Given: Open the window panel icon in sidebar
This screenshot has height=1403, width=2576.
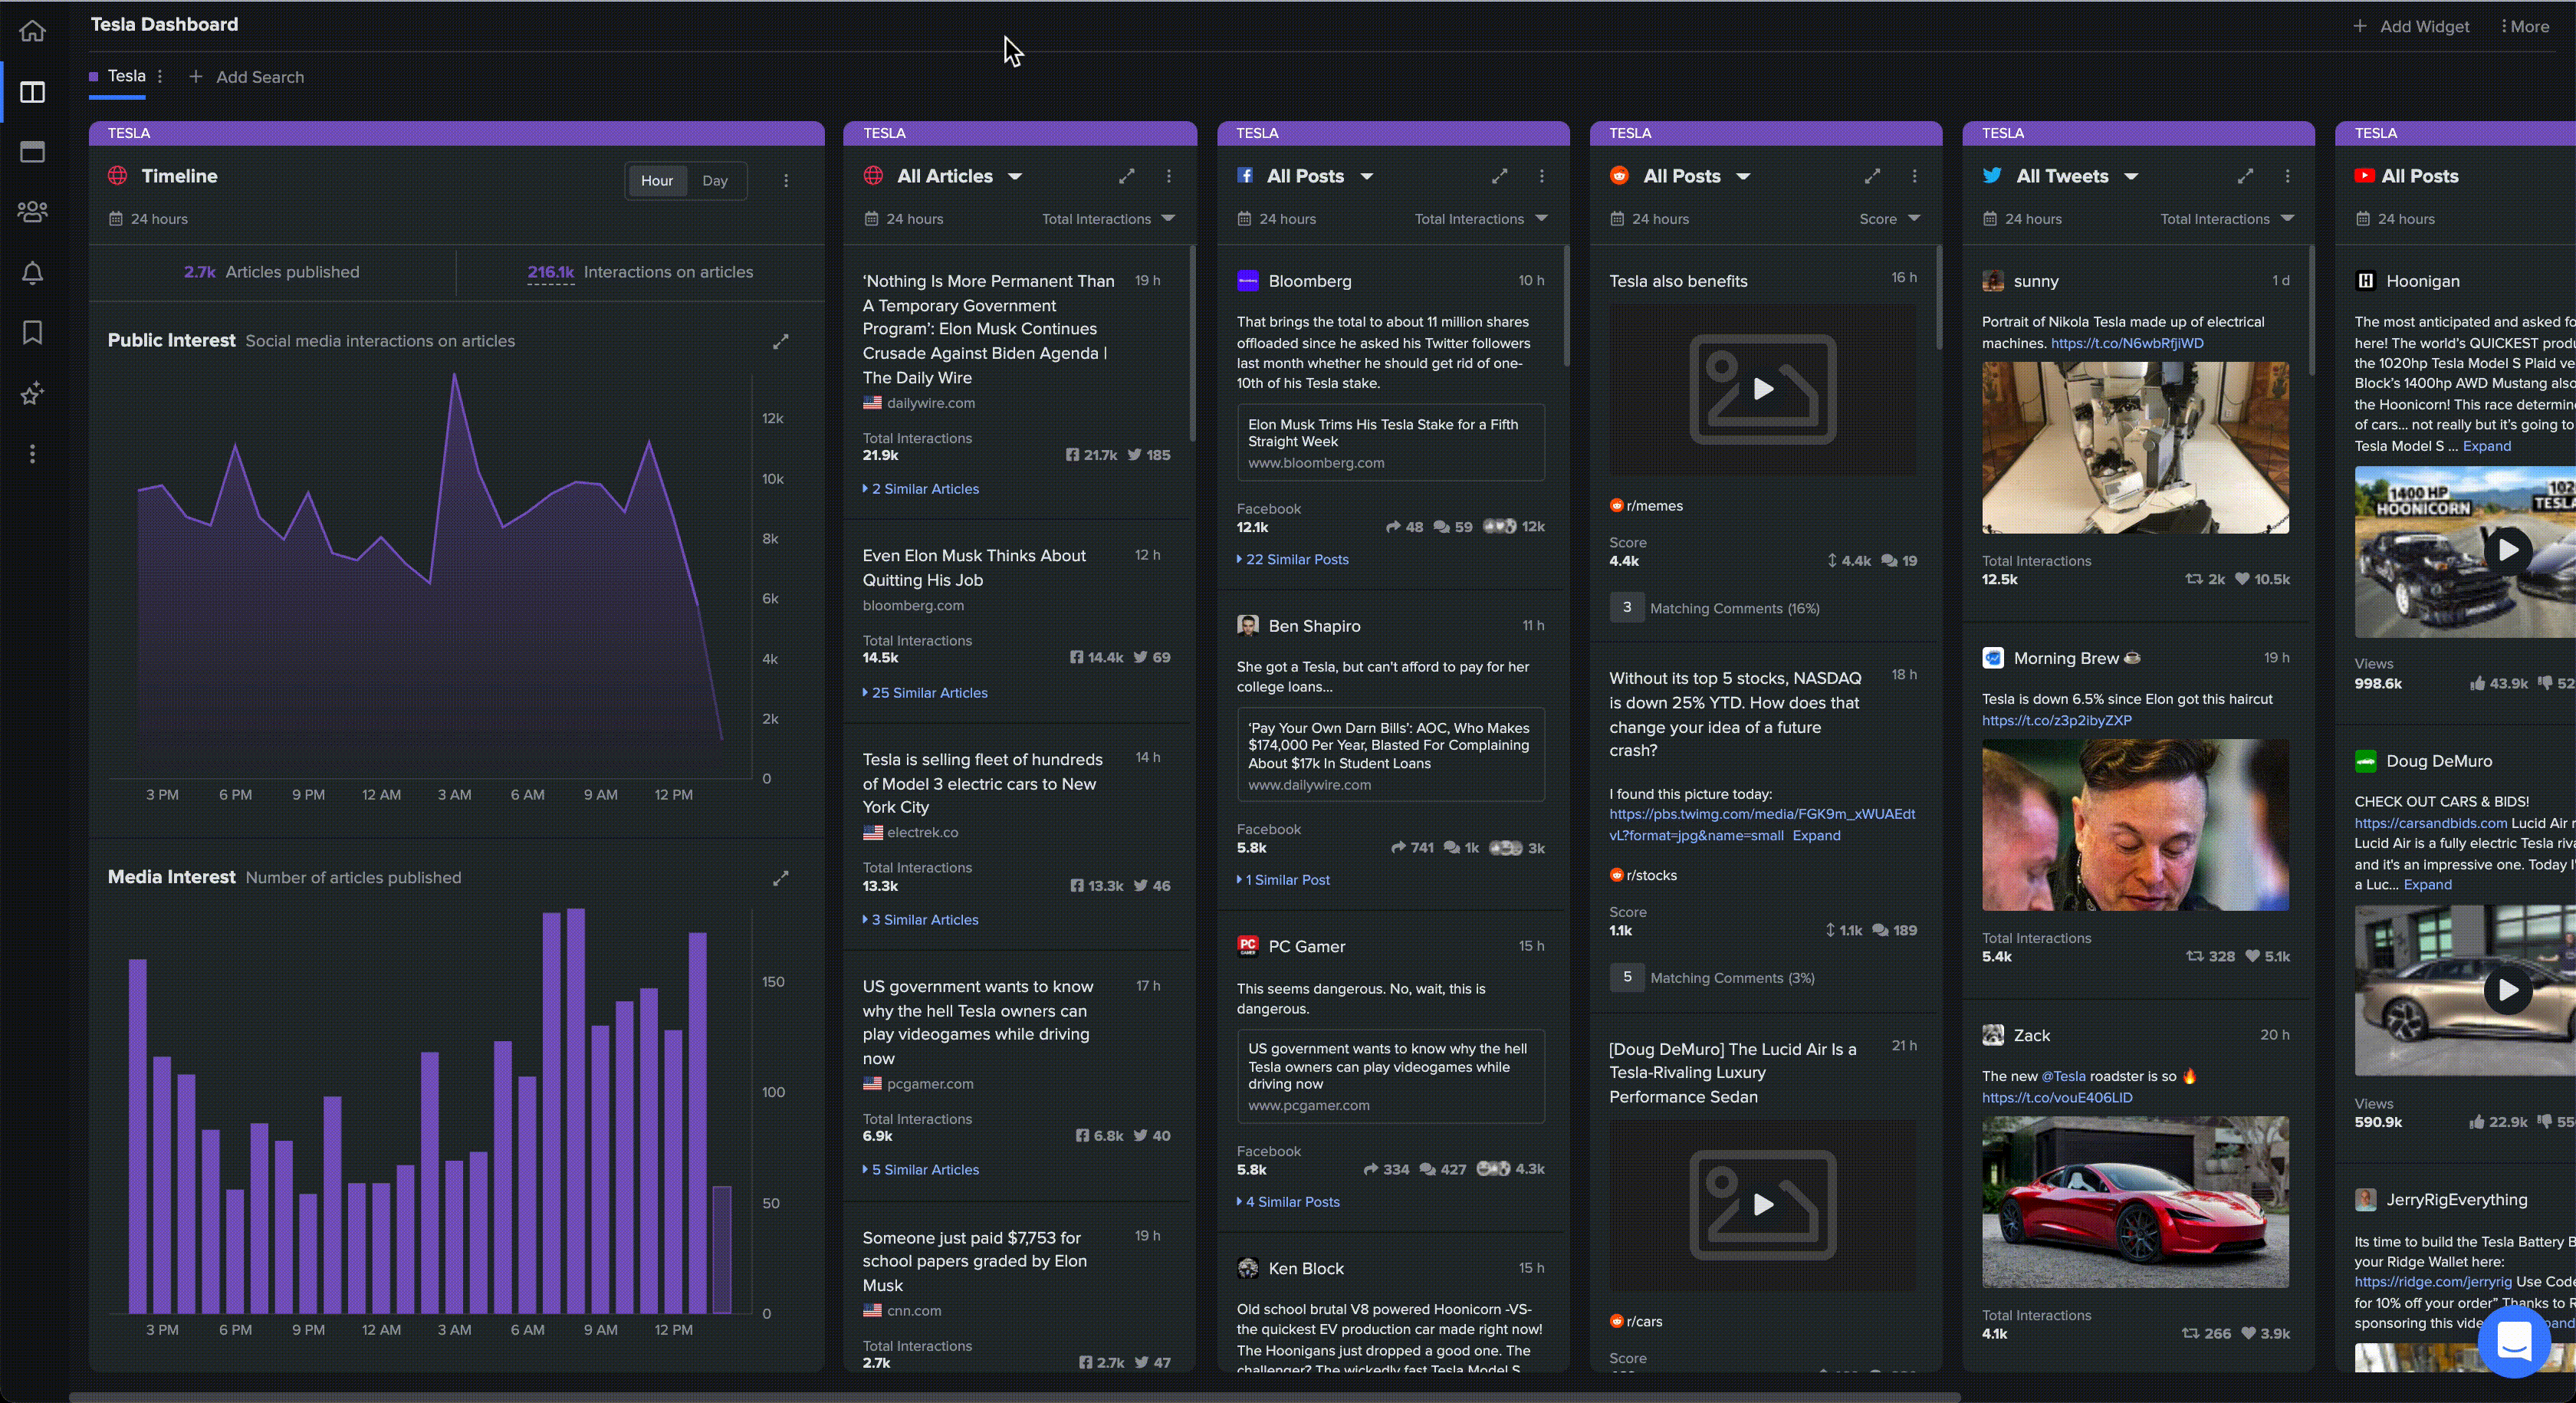Looking at the screenshot, I should [x=32, y=152].
